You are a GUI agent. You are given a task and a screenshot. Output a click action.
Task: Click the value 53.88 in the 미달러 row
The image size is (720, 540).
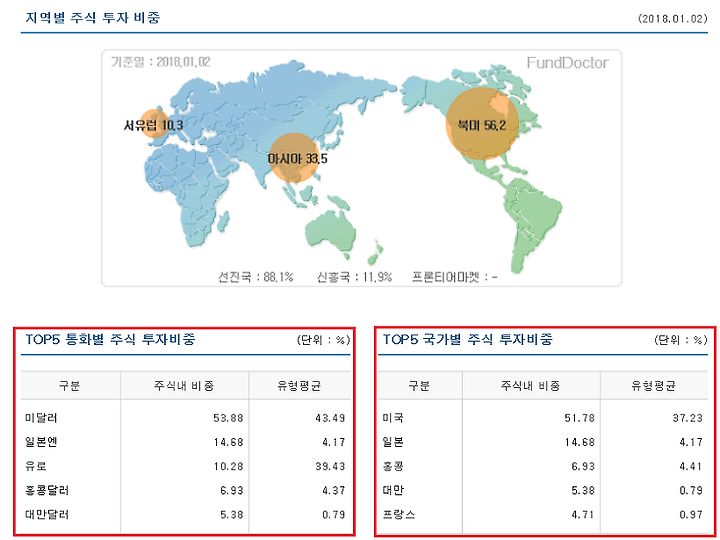[x=228, y=418]
